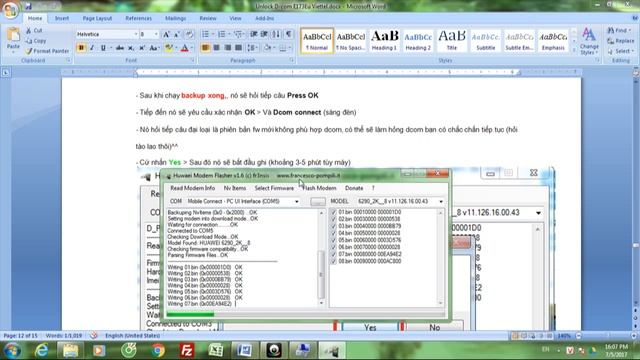Apply Superscript formatting
640x360 pixels.
(x=142, y=48)
